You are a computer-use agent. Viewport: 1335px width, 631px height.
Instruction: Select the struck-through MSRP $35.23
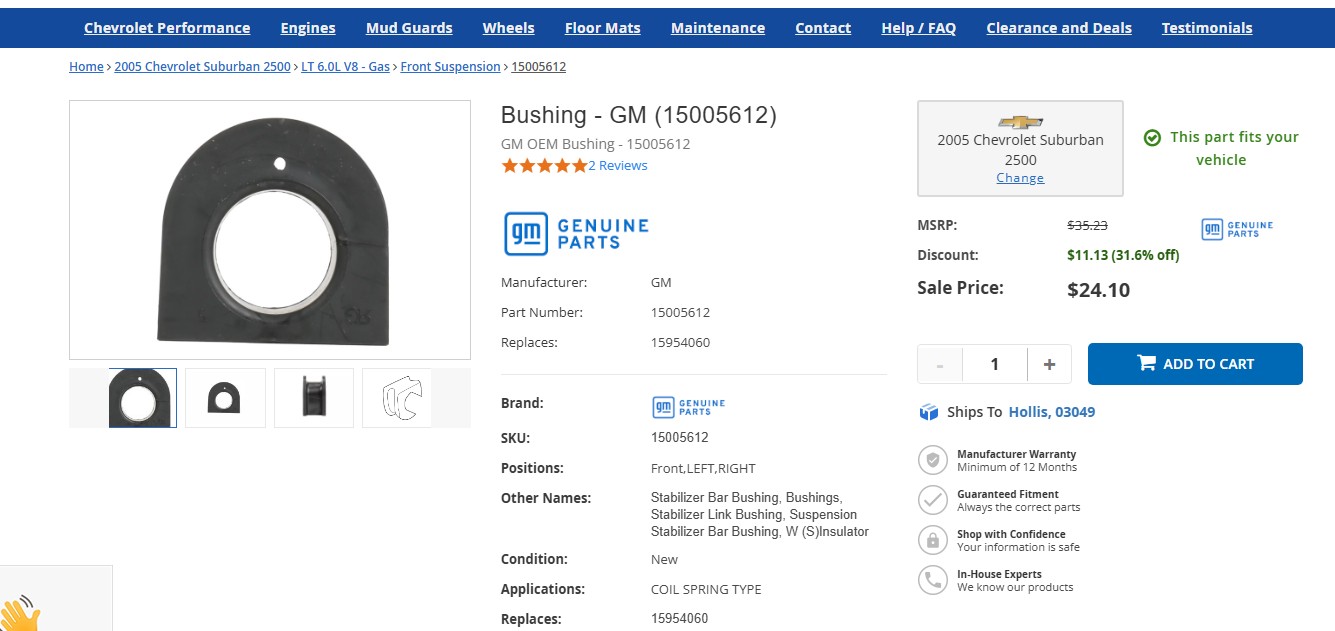[x=1088, y=226]
